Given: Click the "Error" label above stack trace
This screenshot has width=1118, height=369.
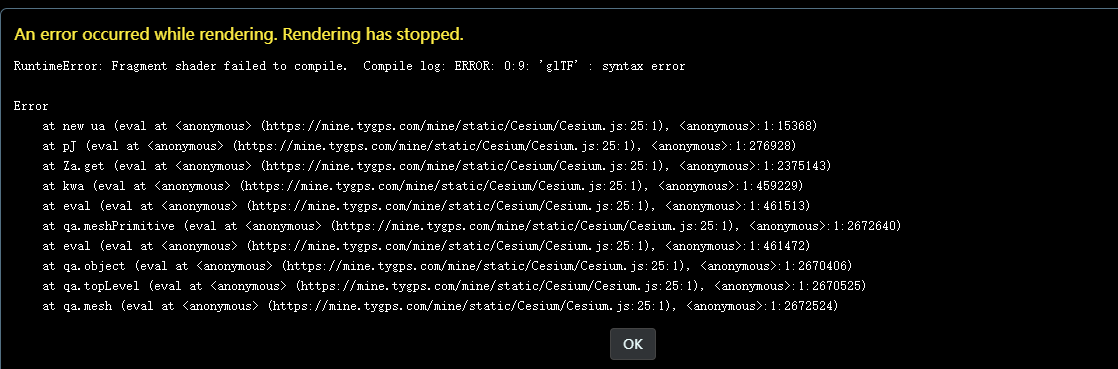Looking at the screenshot, I should (x=31, y=106).
